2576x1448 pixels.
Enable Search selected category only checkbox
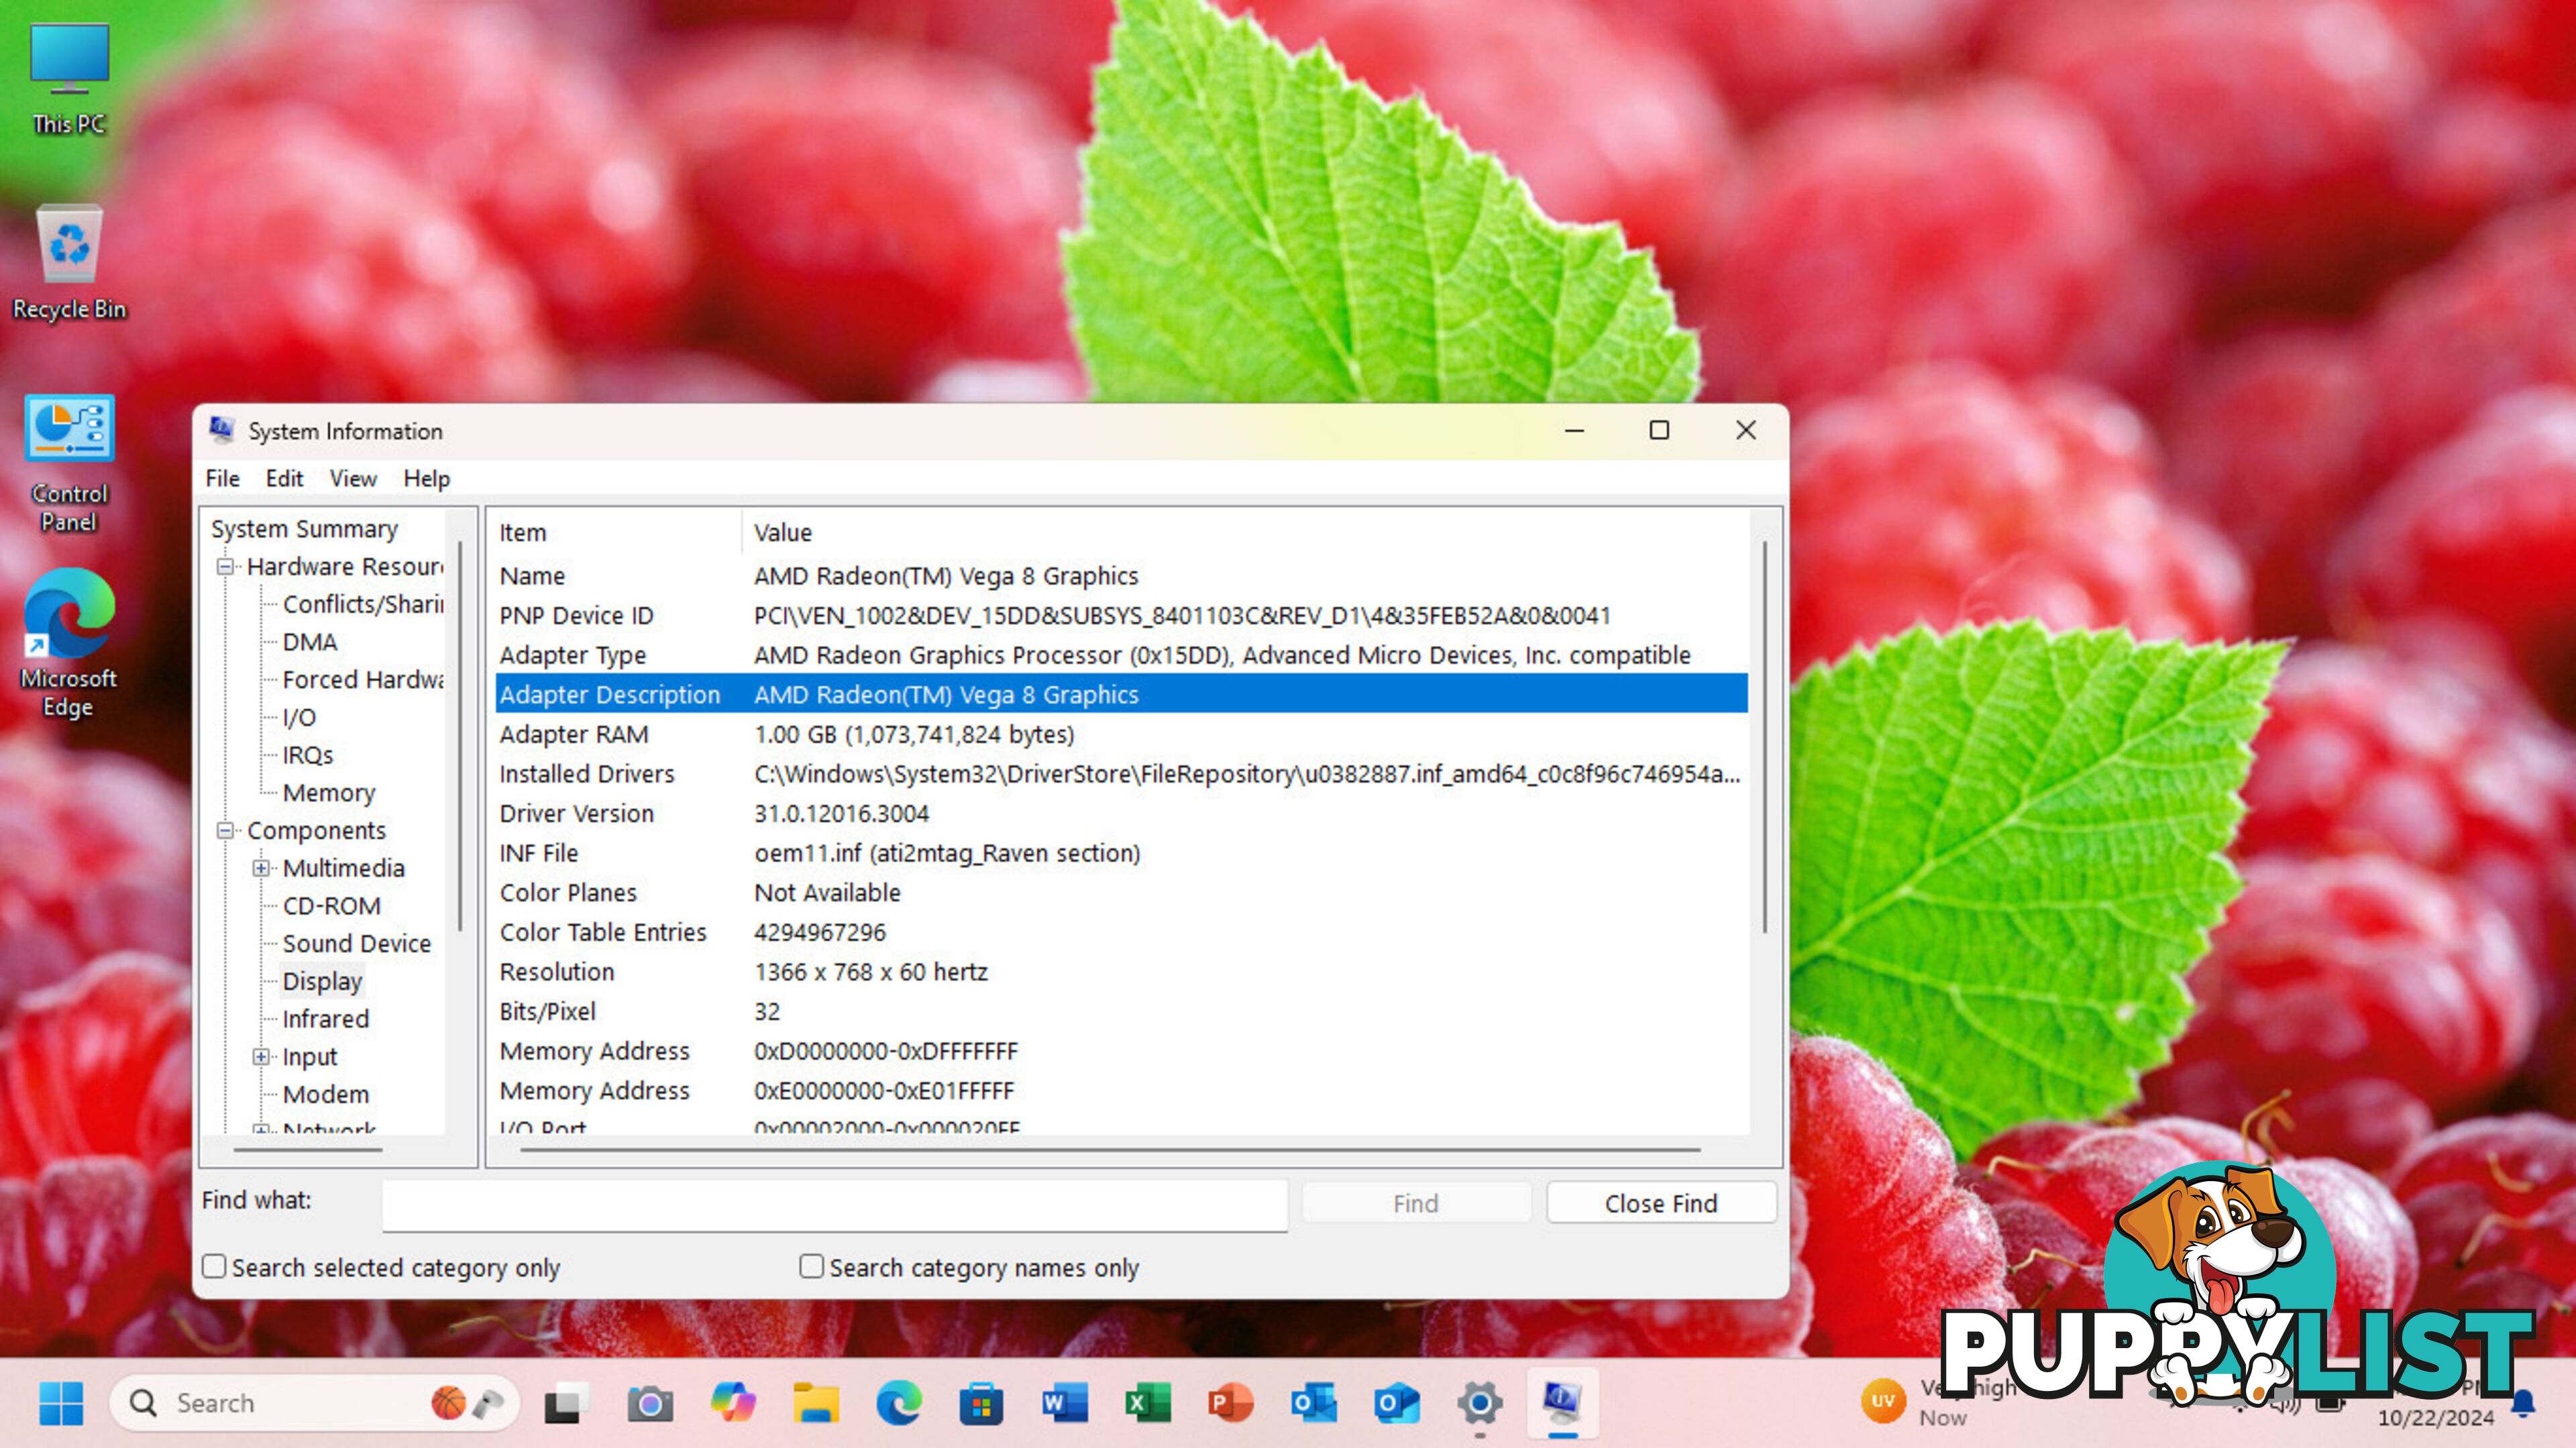[214, 1267]
